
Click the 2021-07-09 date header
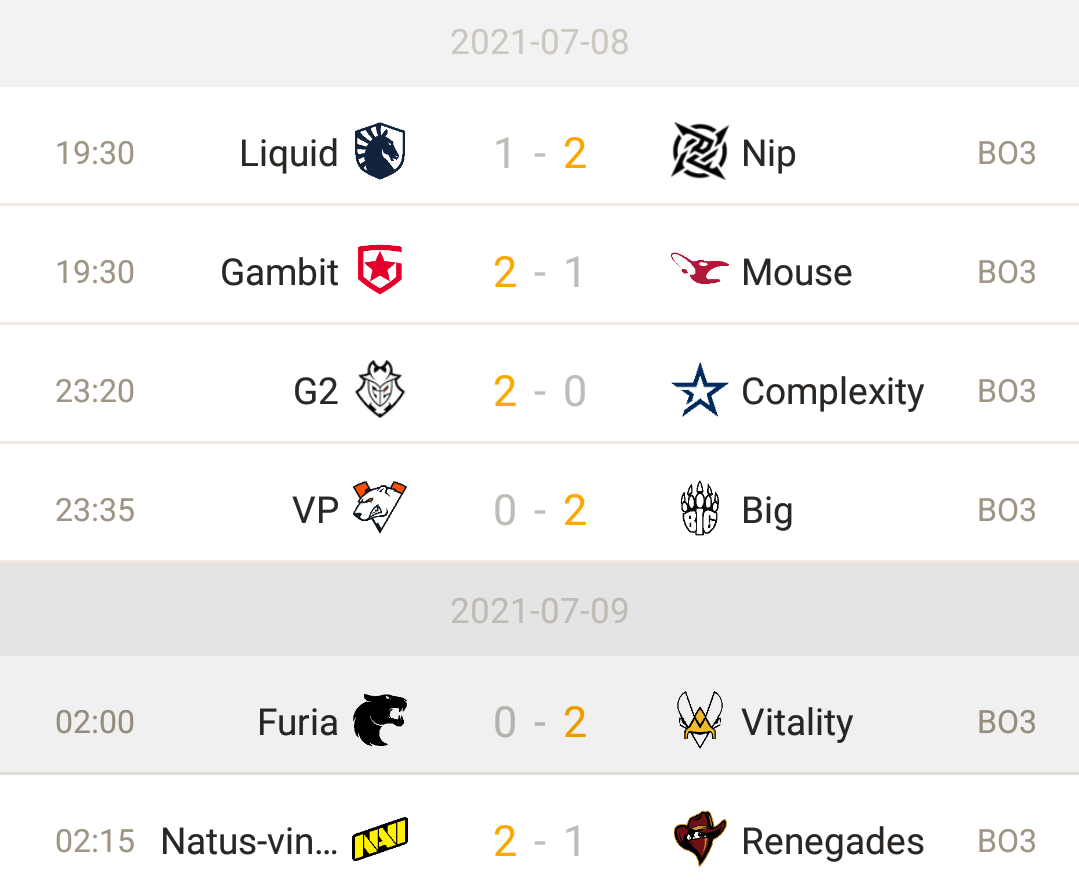point(540,610)
